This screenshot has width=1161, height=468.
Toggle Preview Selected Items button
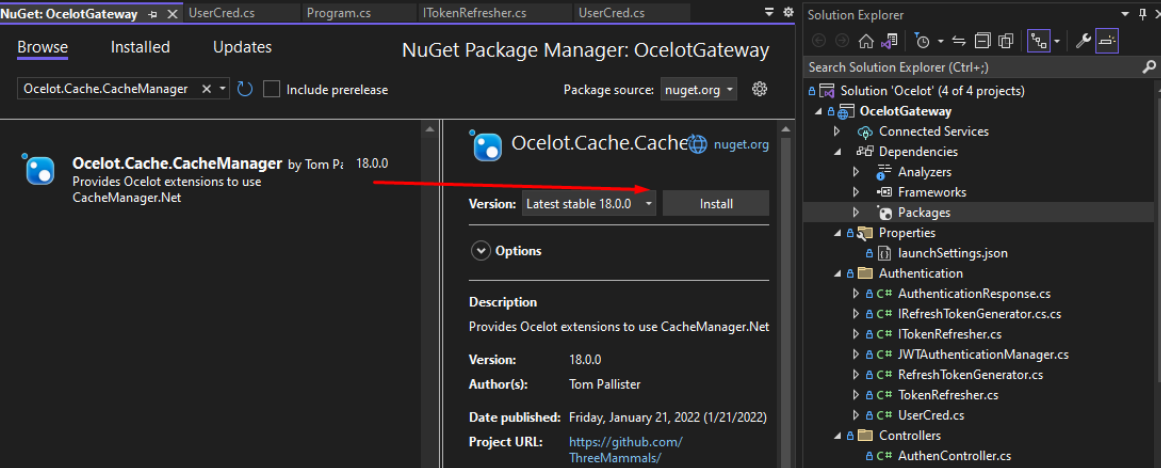point(1107,41)
